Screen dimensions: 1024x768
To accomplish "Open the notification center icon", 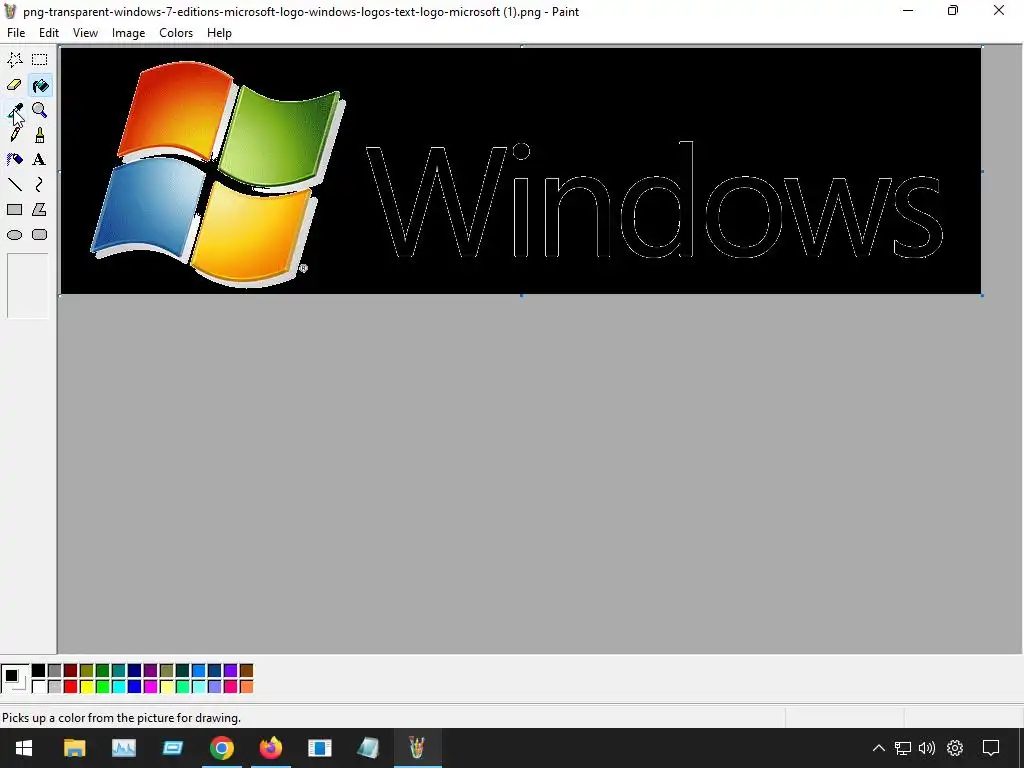I will 991,748.
